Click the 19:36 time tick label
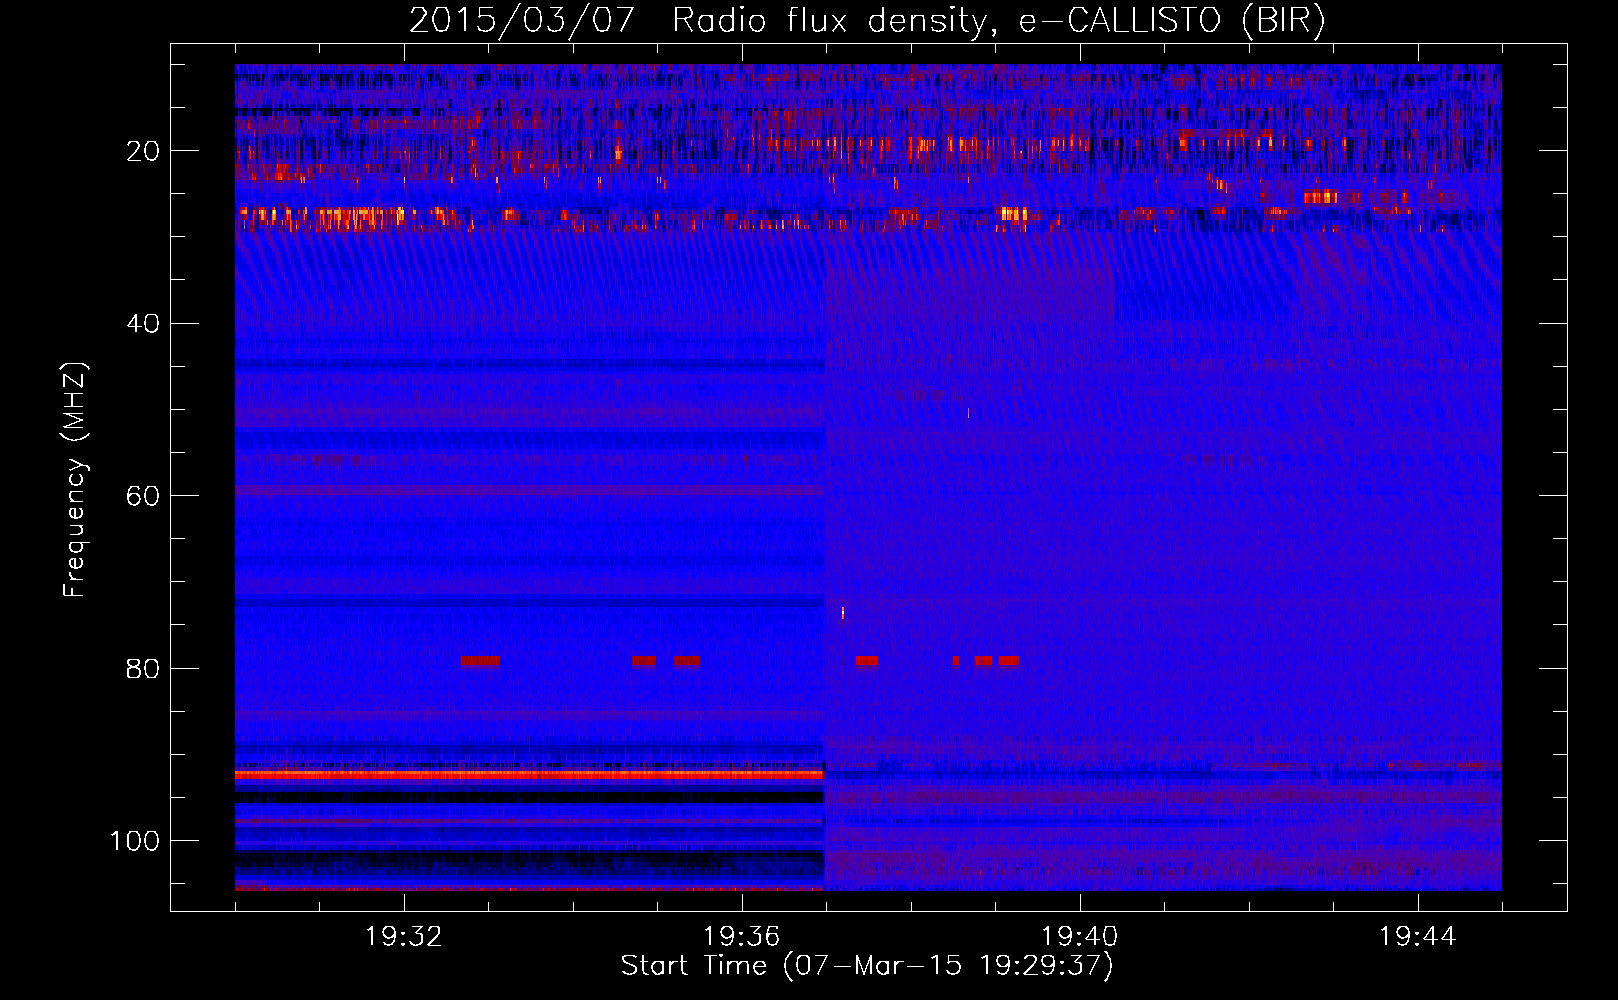Image resolution: width=1618 pixels, height=1000 pixels. click(x=742, y=937)
